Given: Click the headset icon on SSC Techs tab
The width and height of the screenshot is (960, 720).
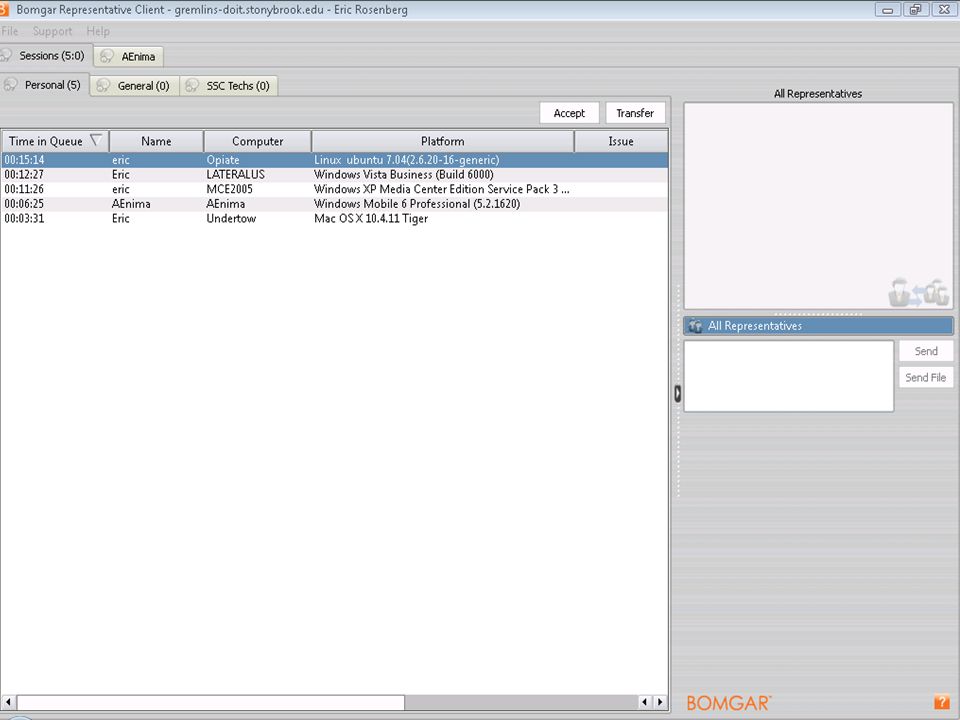Looking at the screenshot, I should (x=192, y=86).
